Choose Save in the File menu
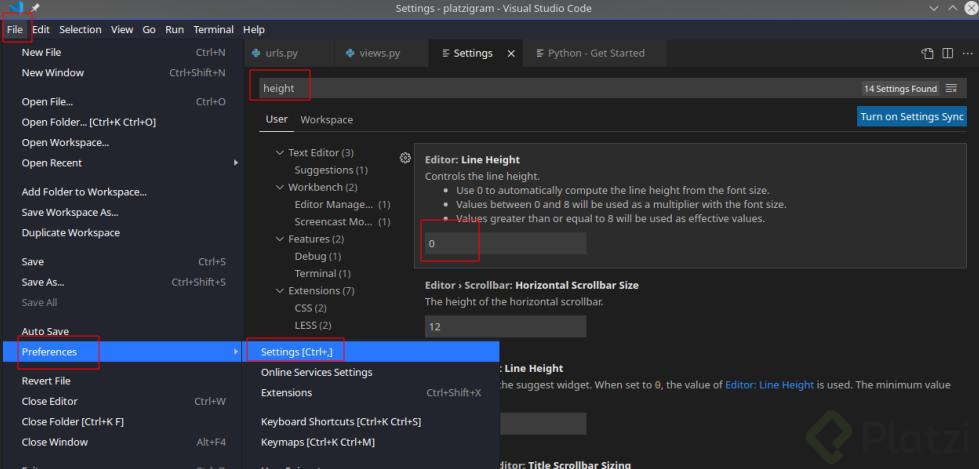 tap(123, 262)
